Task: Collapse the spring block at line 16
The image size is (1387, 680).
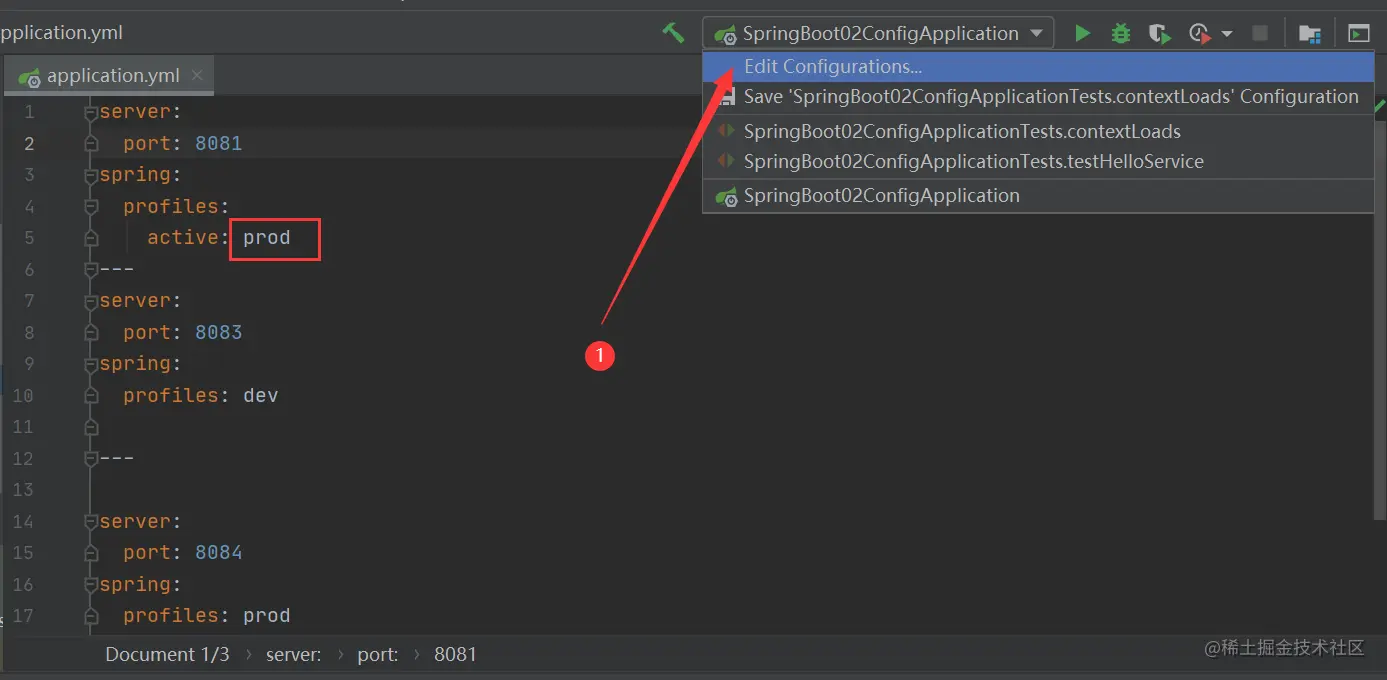Action: tap(91, 585)
